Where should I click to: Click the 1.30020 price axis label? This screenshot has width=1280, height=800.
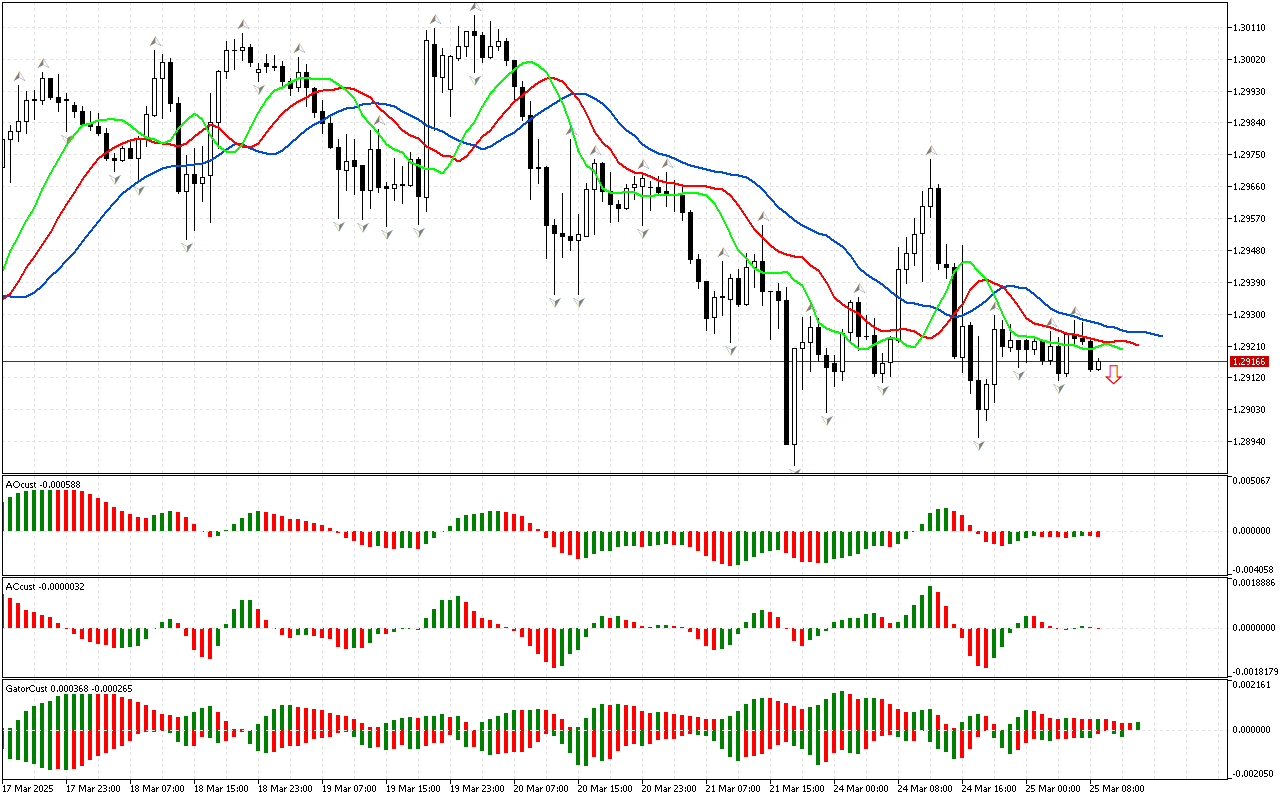[1250, 60]
